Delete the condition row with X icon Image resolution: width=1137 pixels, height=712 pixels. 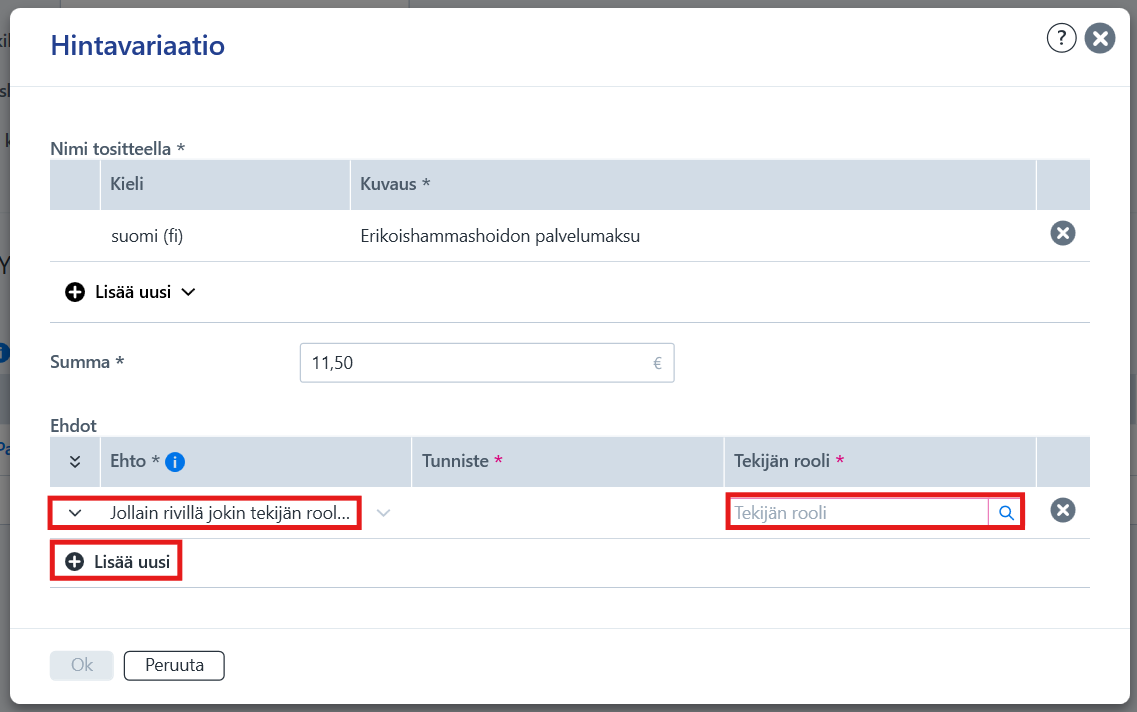click(1062, 510)
